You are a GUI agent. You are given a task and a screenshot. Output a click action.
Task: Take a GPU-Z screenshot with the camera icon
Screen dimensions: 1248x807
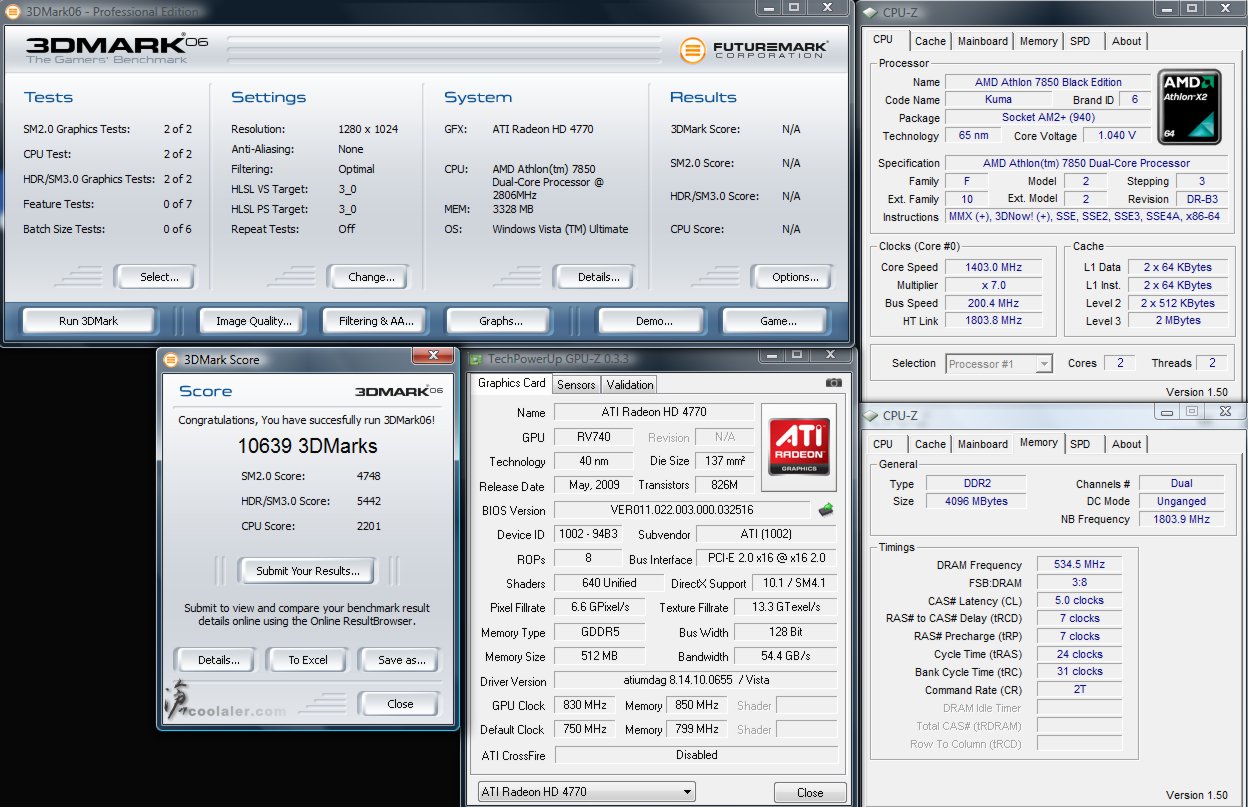tap(833, 383)
